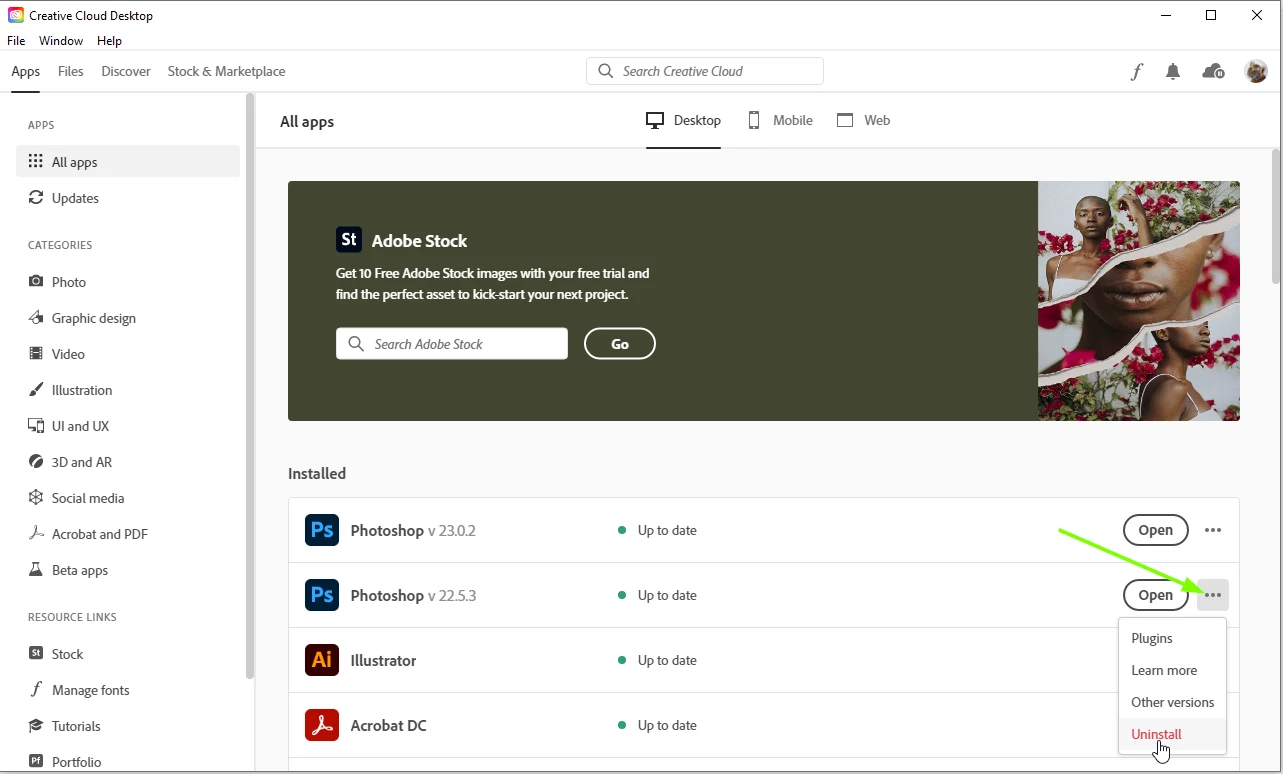Click the sidebar scrollbar

250,385
